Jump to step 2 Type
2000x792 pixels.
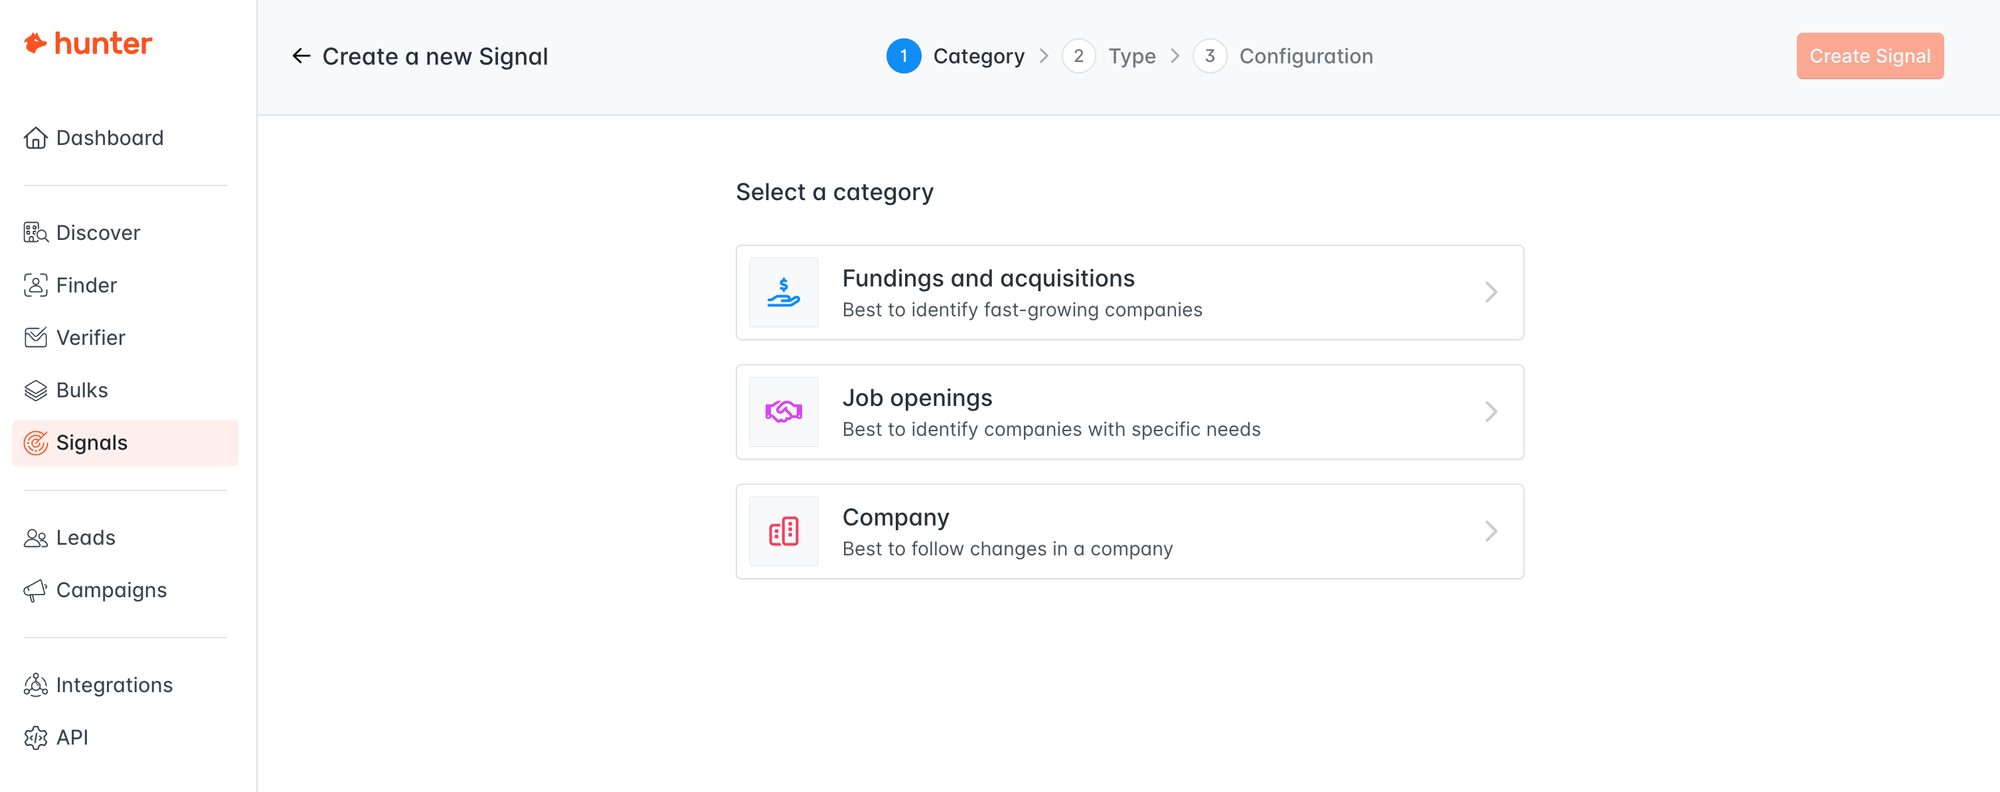coord(1109,56)
